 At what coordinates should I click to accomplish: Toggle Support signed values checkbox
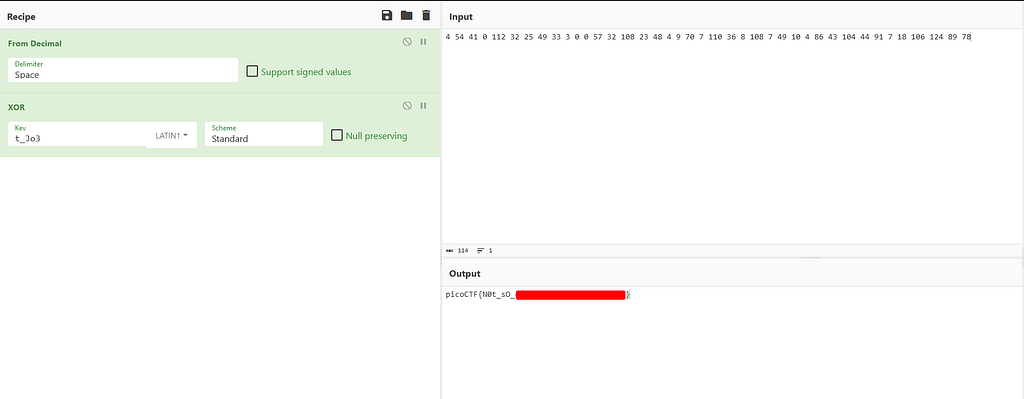(x=252, y=71)
